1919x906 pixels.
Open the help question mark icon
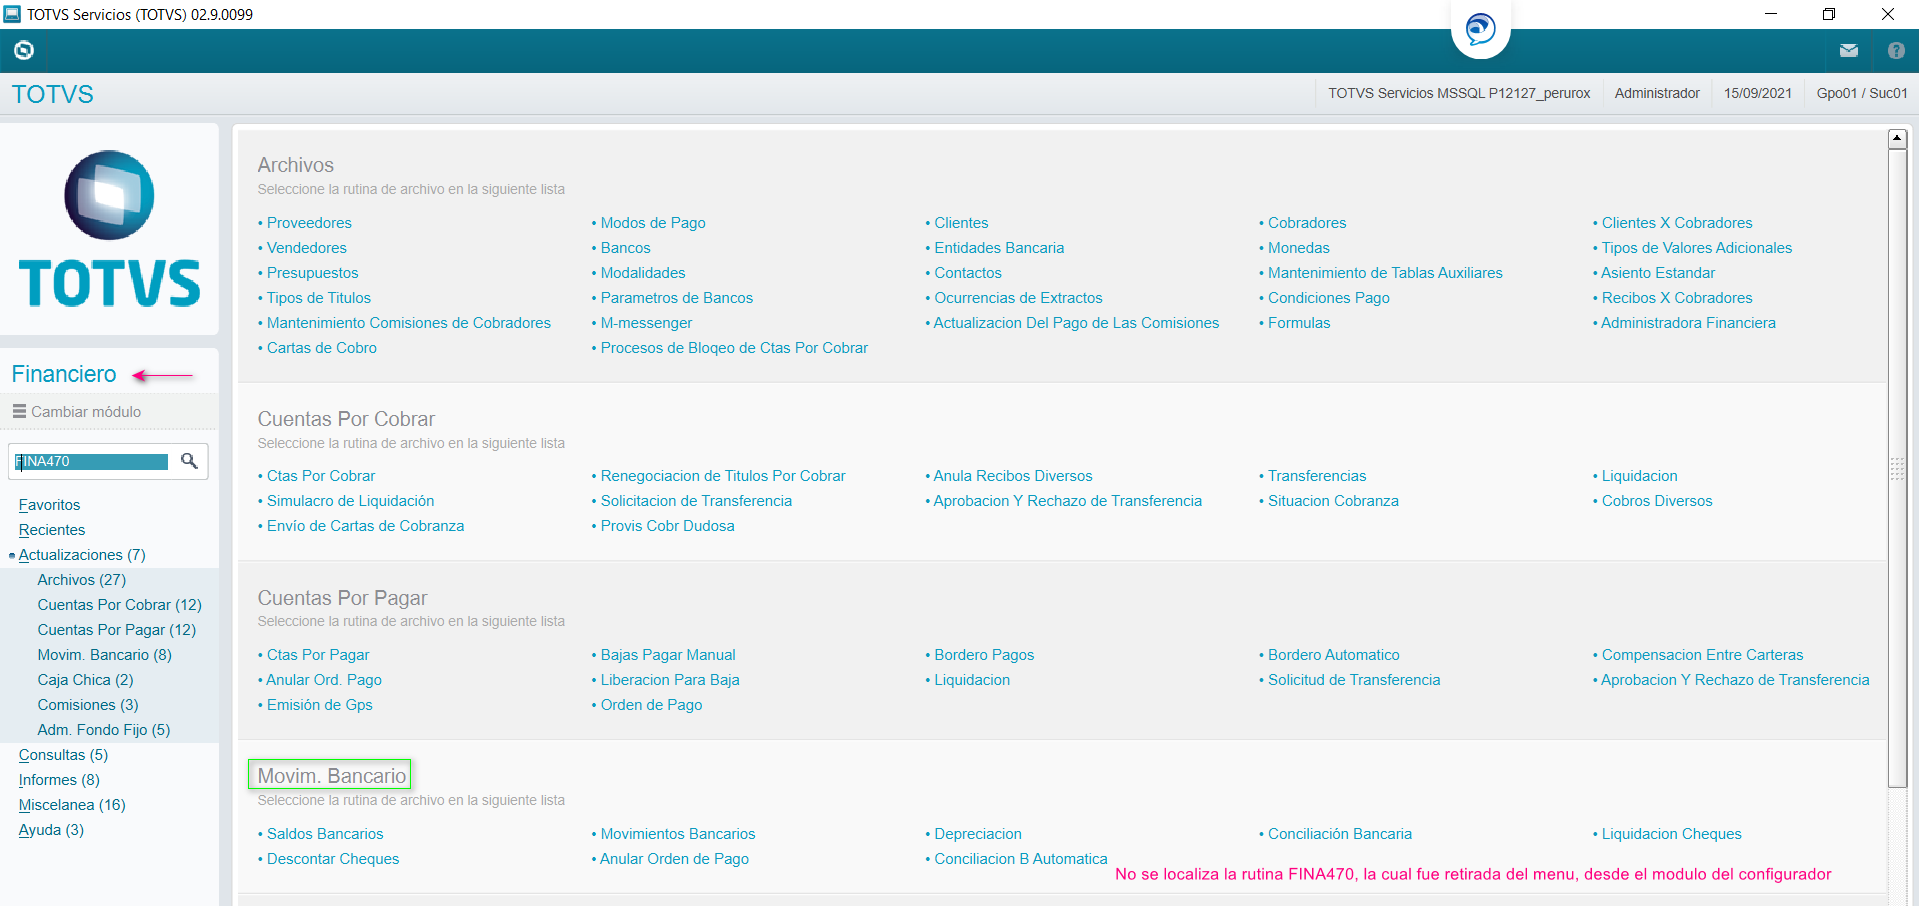(x=1896, y=51)
